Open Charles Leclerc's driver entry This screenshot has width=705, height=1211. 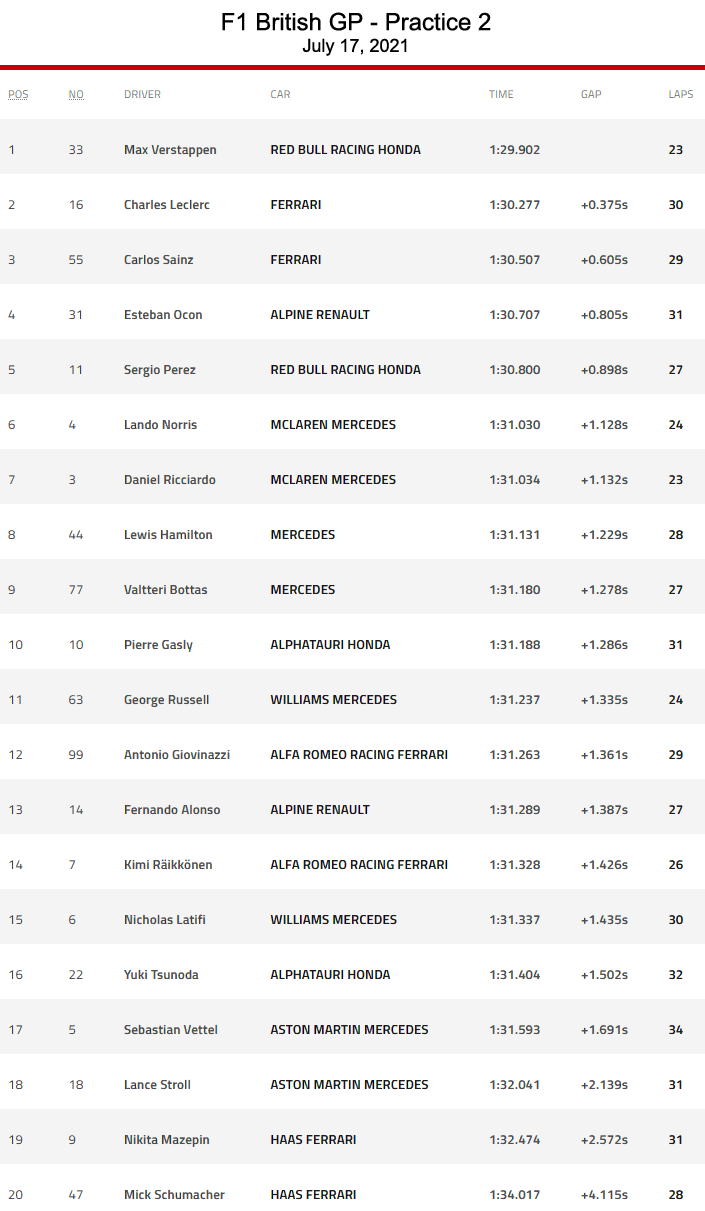(x=166, y=205)
